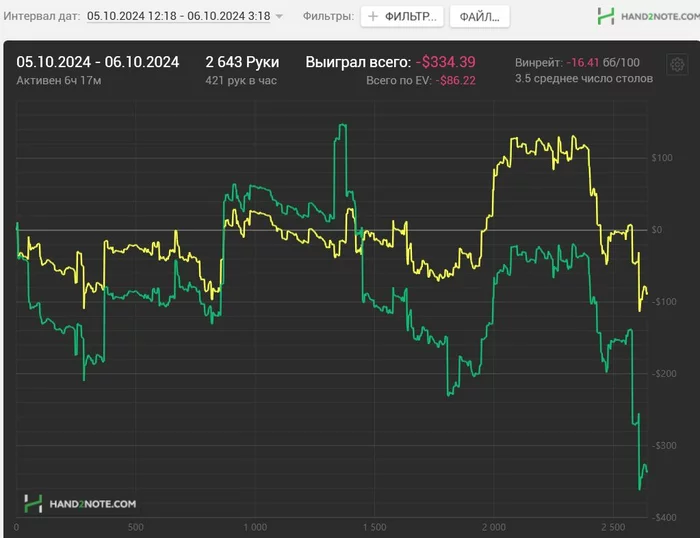700x538 pixels.
Task: Expand the date interval dropdown arrow
Action: click(279, 17)
